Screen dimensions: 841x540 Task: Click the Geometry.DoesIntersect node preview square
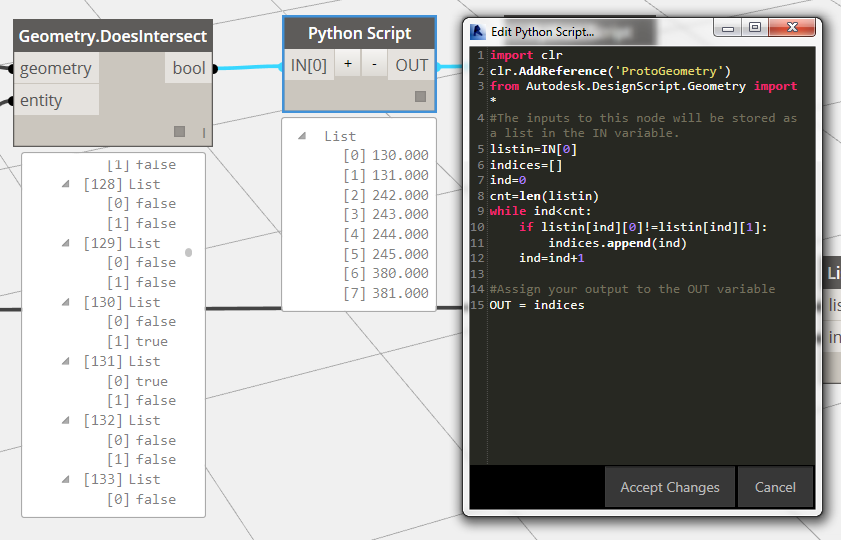coord(179,132)
